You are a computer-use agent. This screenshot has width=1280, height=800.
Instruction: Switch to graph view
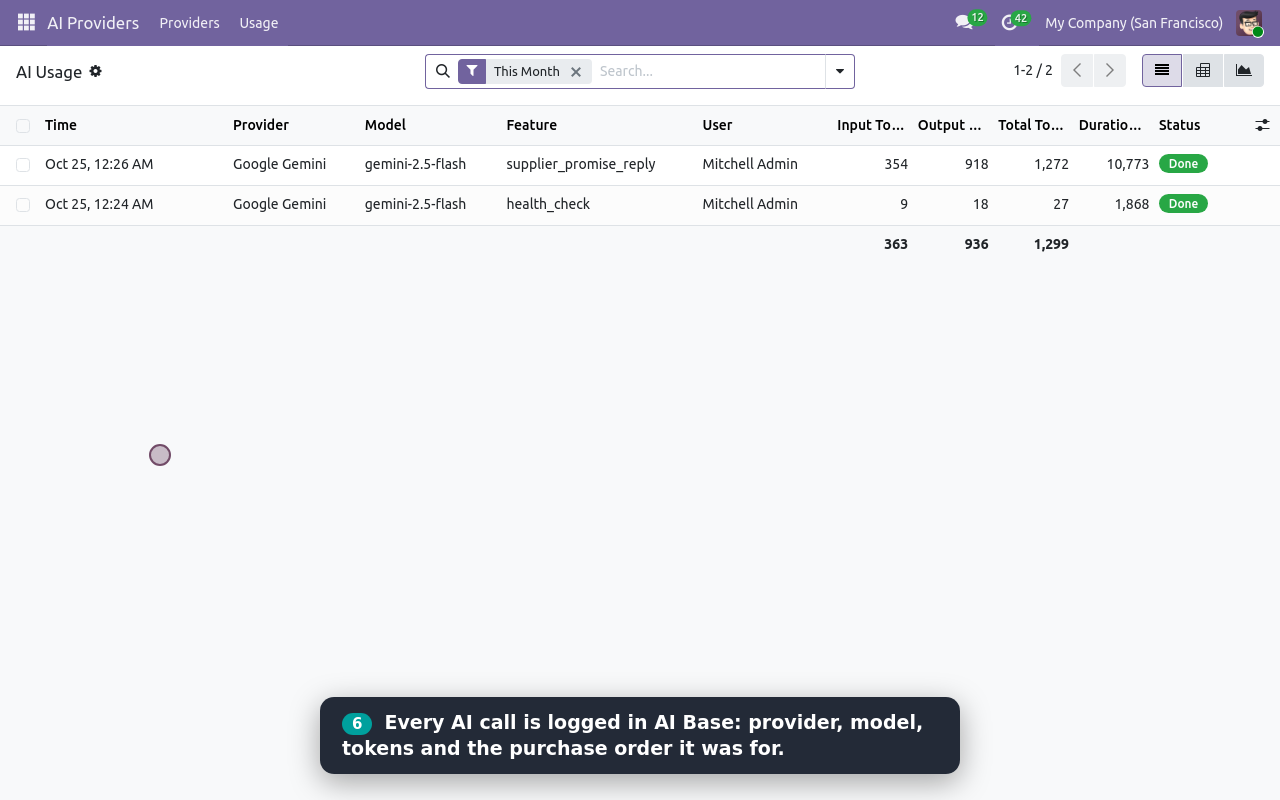click(x=1243, y=71)
